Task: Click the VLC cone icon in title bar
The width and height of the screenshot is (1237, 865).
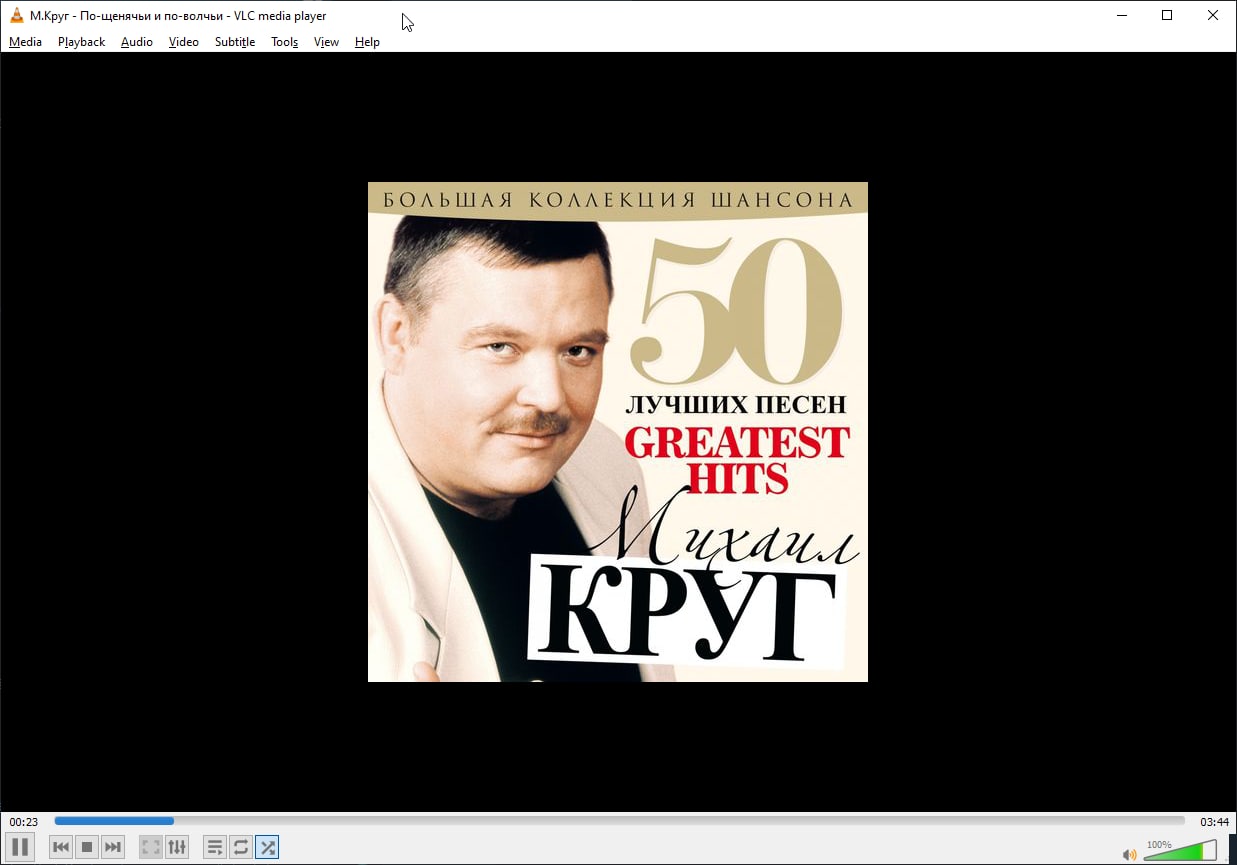Action: (17, 15)
